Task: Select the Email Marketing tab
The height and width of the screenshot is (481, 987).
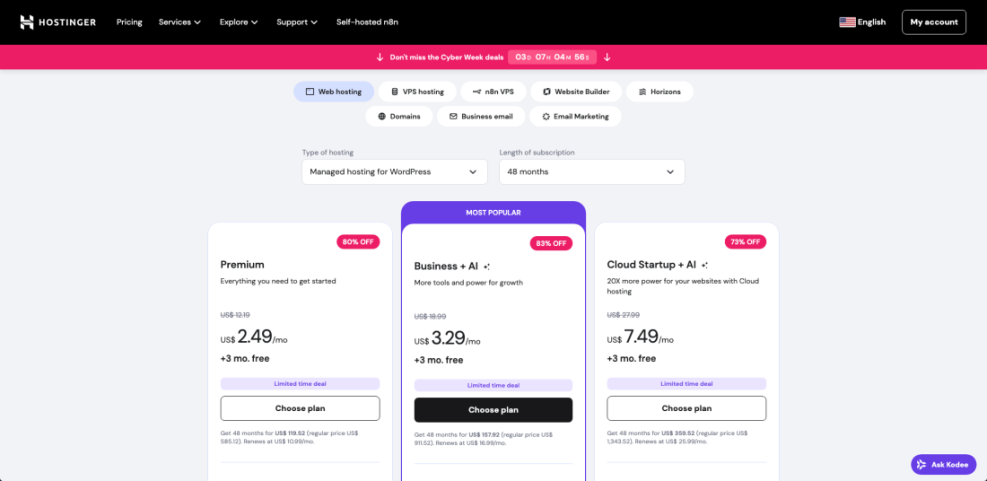Action: 575,116
